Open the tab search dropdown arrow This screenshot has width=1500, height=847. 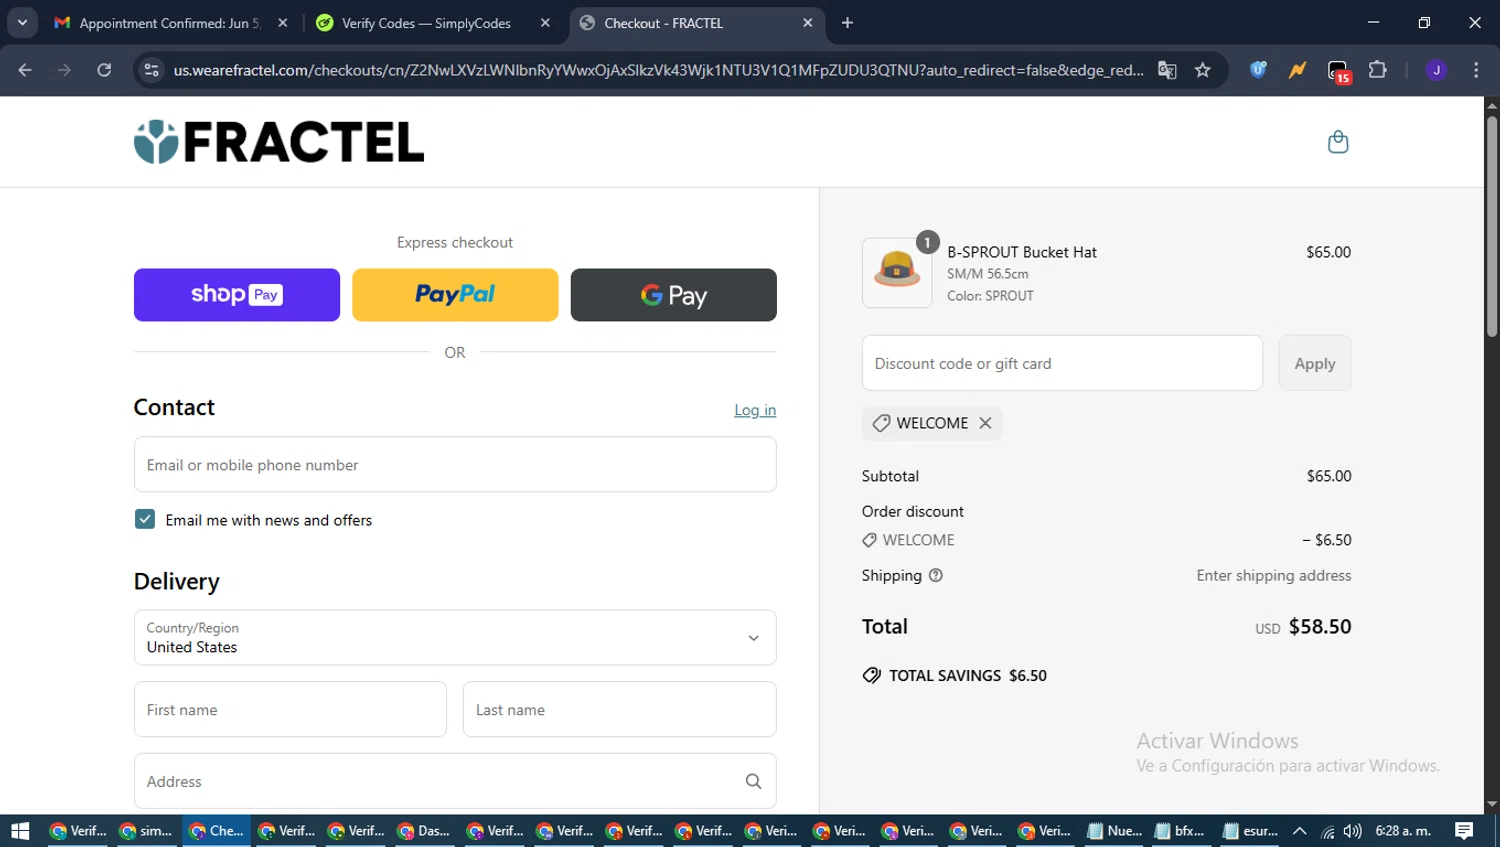coord(22,23)
